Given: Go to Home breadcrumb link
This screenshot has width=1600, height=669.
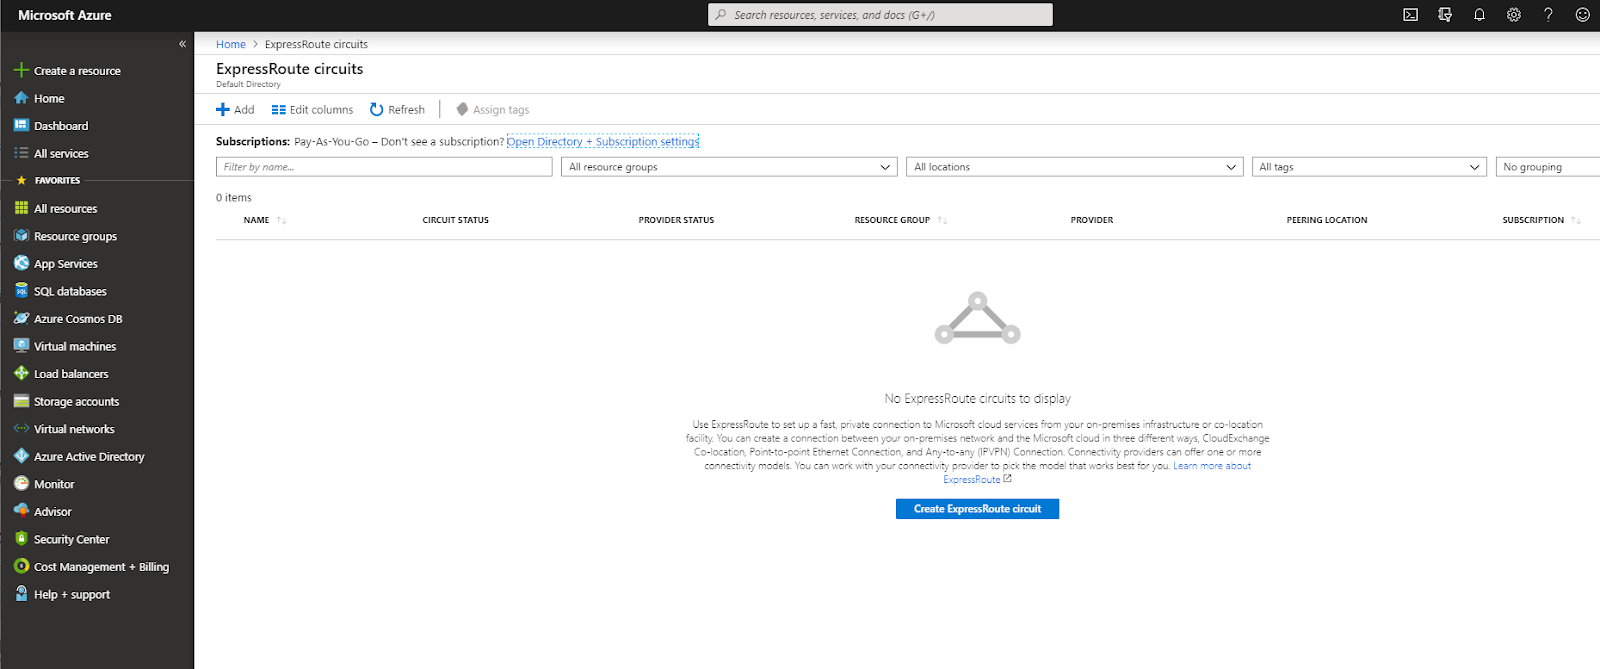Looking at the screenshot, I should point(231,44).
